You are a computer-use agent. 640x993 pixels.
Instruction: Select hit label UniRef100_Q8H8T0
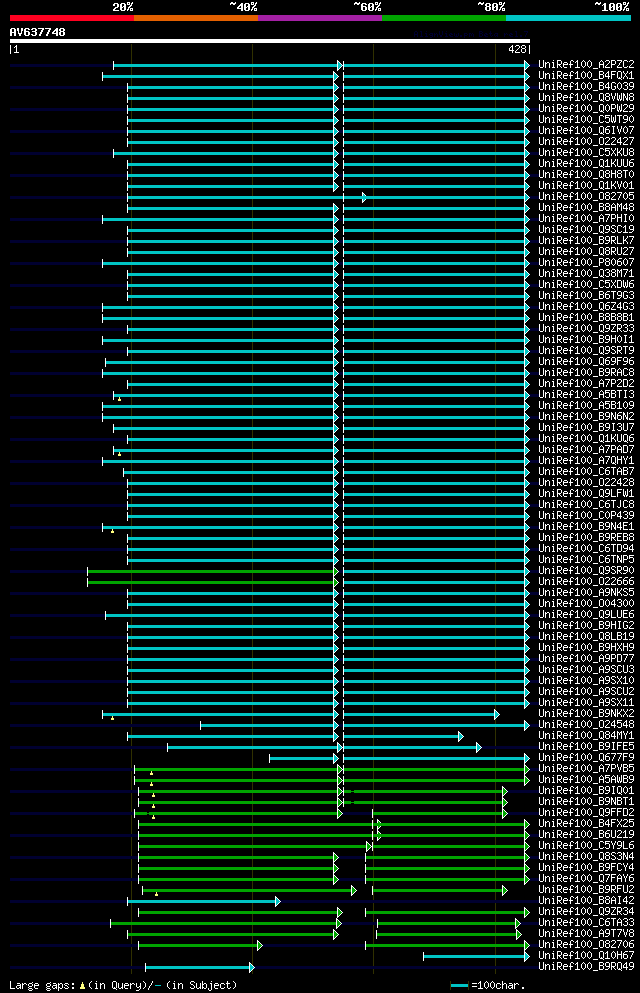pyautogui.click(x=586, y=175)
